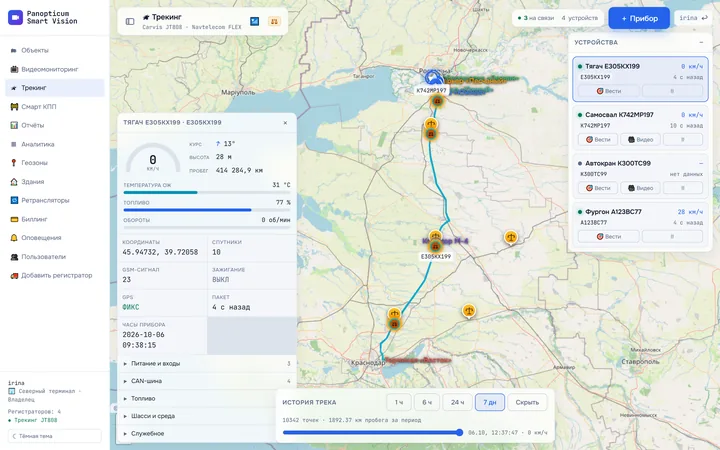Click the logout arrow icon next to irina
Screen dimensions: 720x450
704,18
